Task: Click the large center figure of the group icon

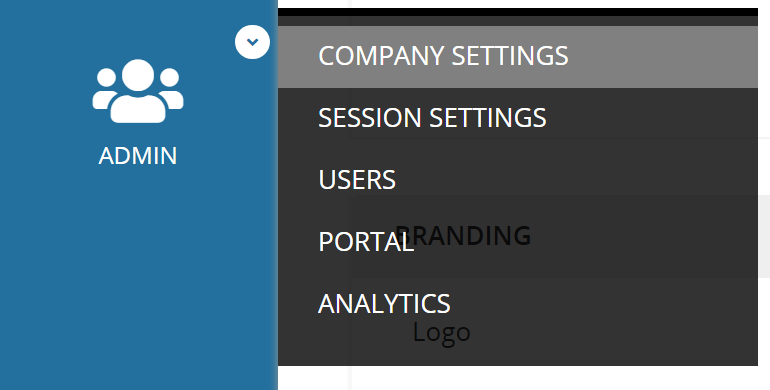Action: 138,91
